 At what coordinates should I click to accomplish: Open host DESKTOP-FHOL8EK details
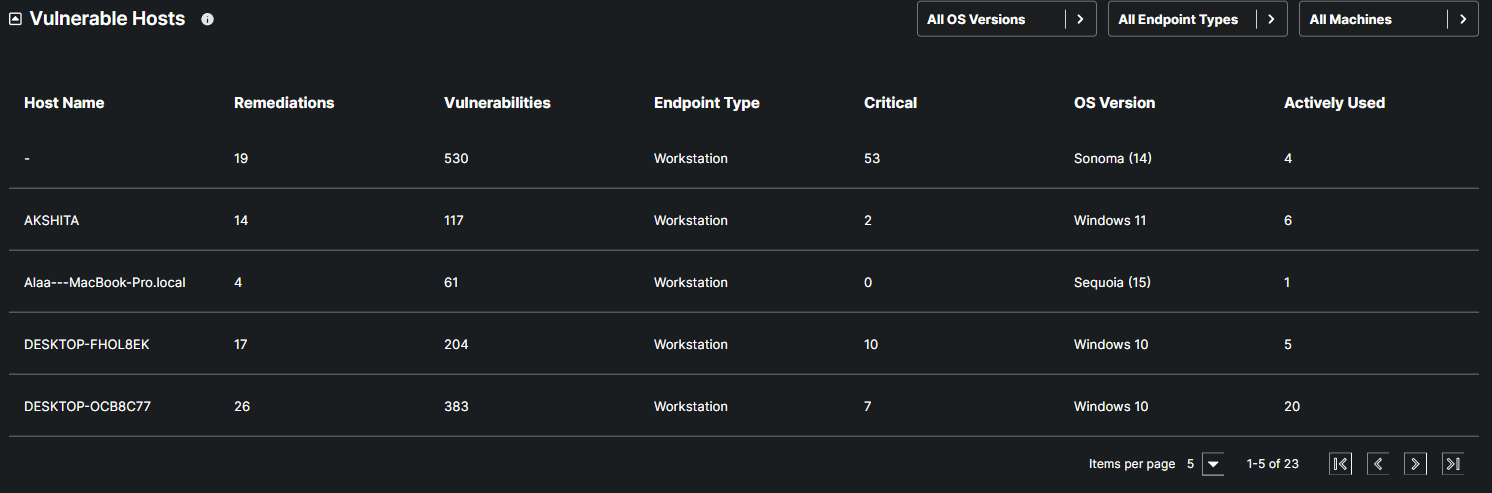[87, 345]
